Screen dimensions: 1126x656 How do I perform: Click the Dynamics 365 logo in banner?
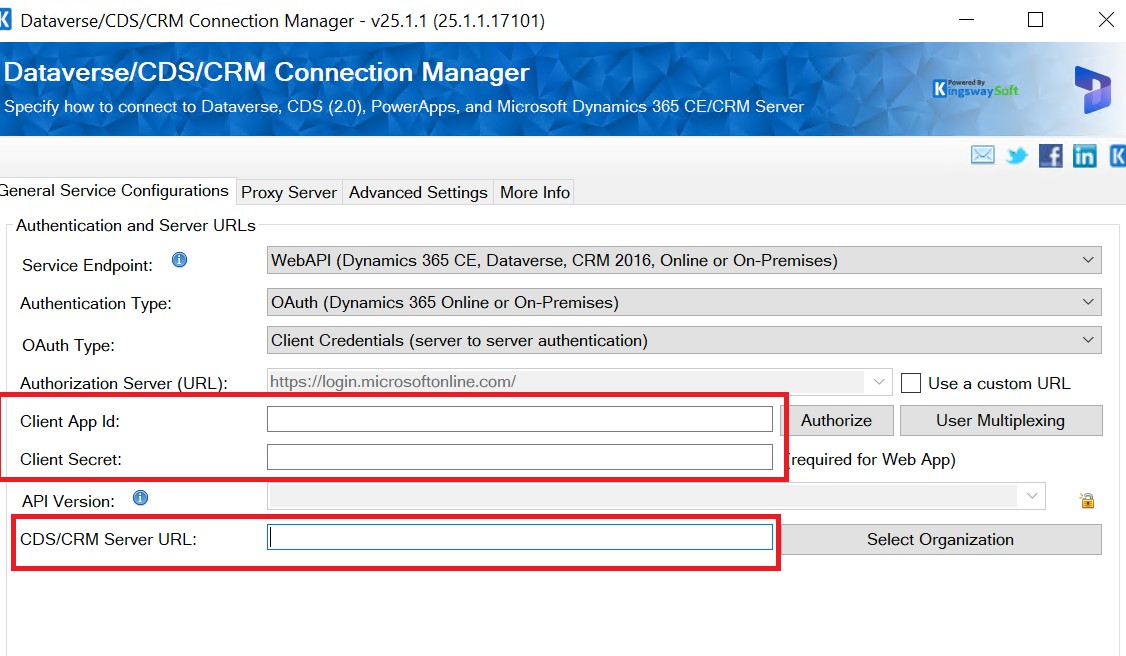pyautogui.click(x=1092, y=90)
